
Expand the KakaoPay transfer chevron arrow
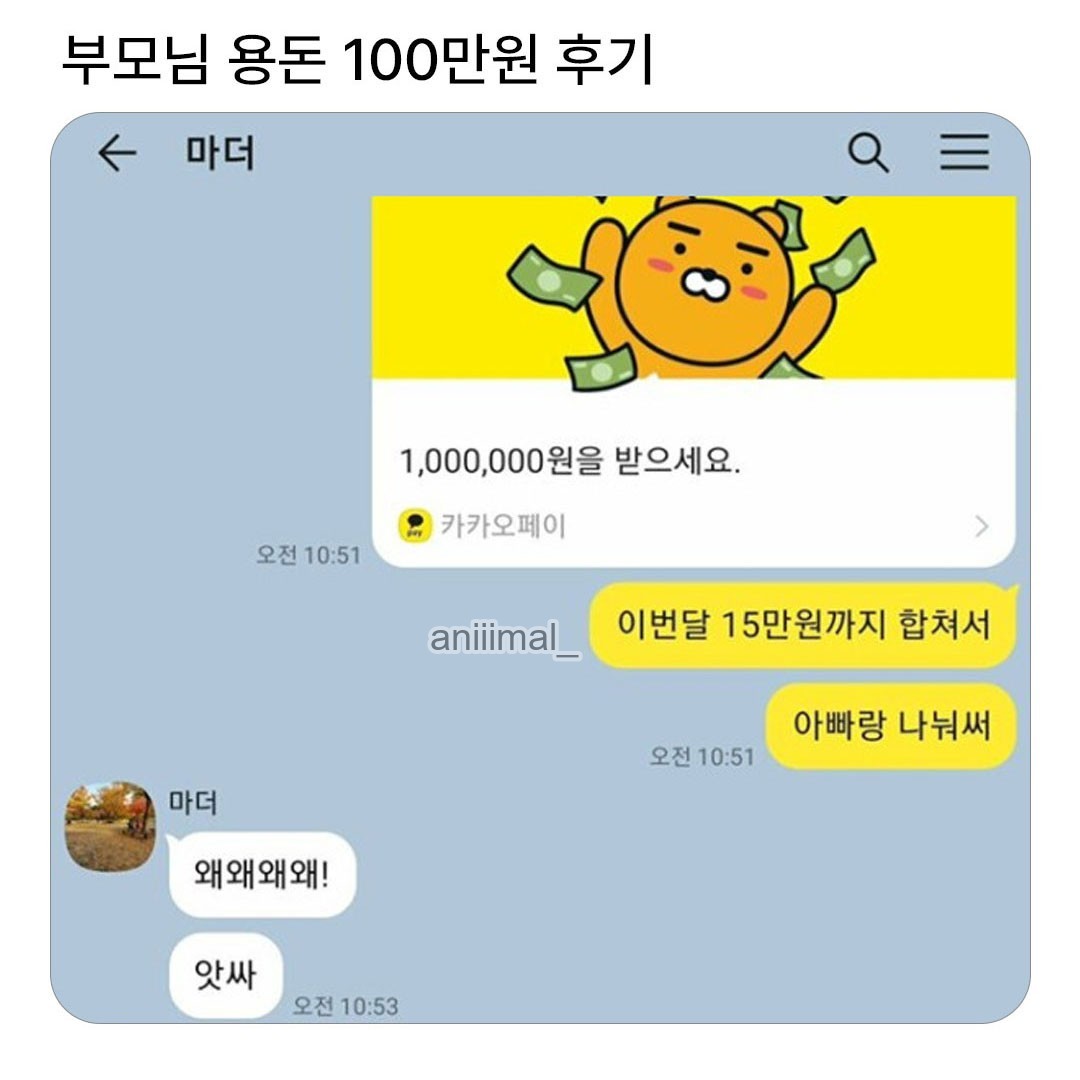pyautogui.click(x=982, y=527)
